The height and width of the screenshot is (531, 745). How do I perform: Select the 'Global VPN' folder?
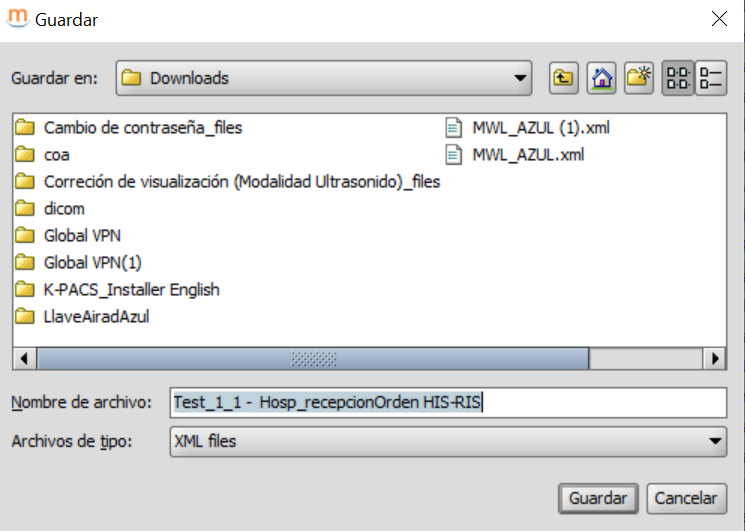click(82, 236)
